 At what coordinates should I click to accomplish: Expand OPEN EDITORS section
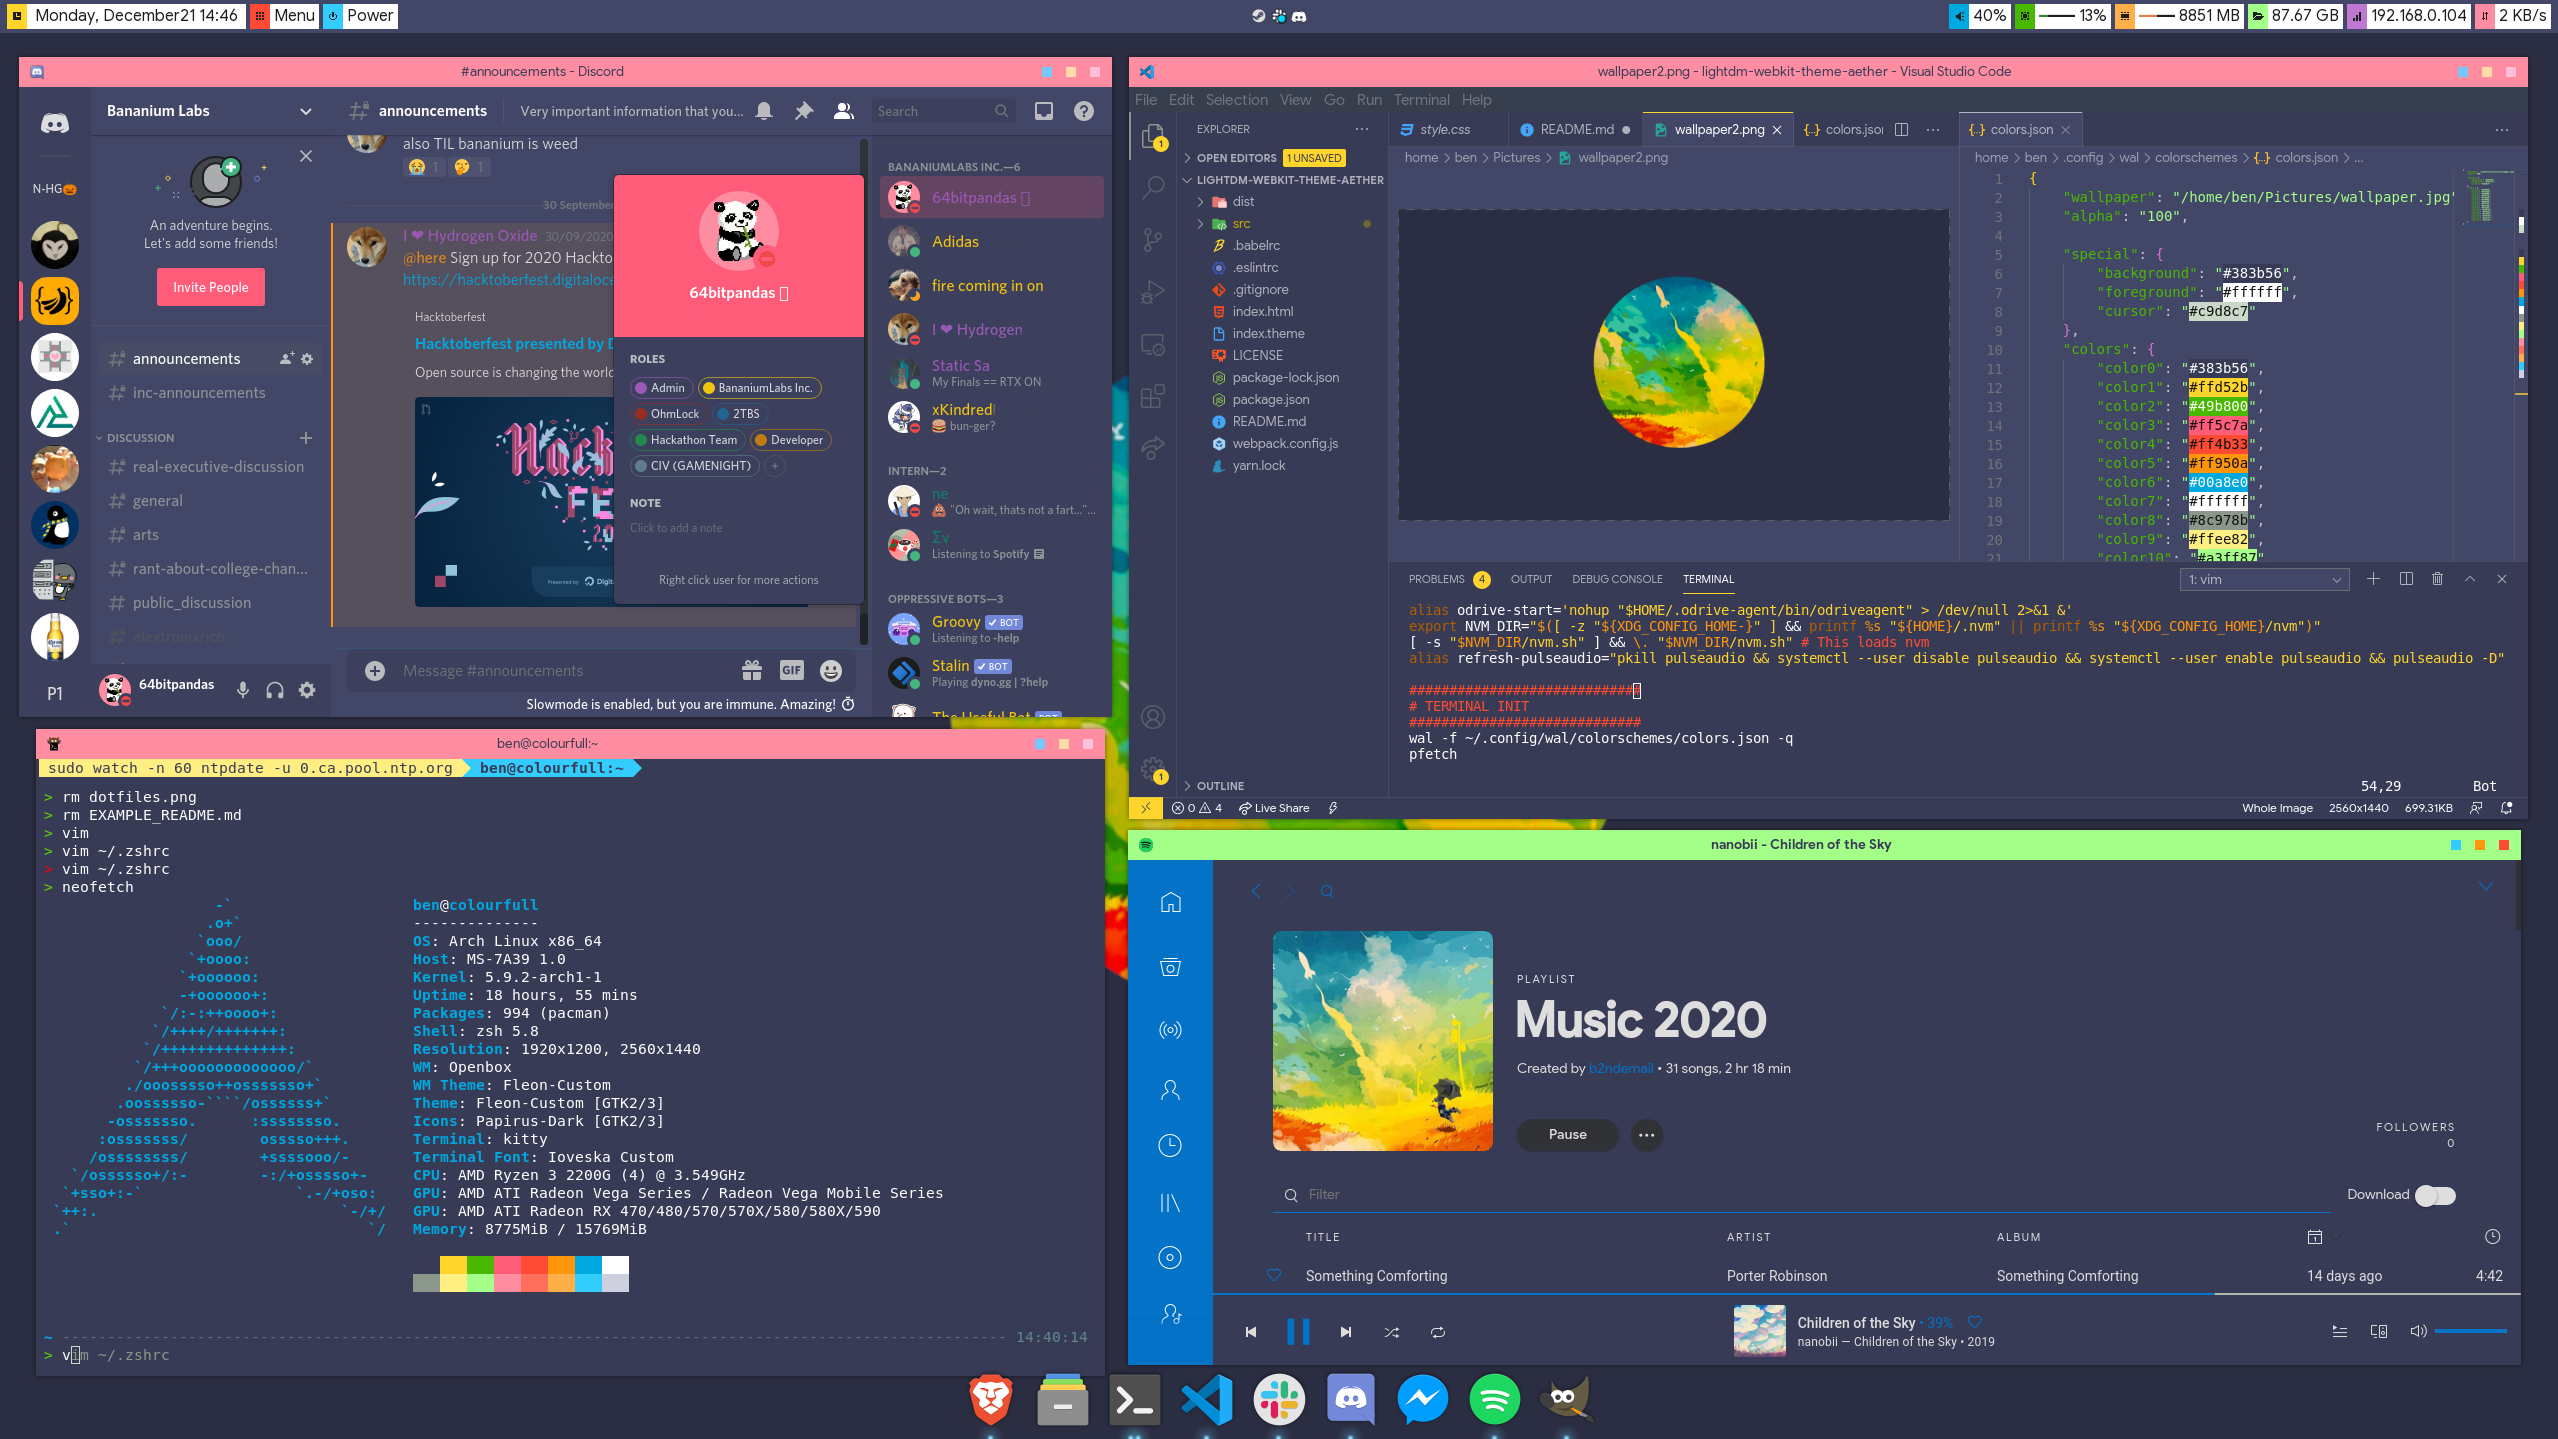(x=1236, y=158)
